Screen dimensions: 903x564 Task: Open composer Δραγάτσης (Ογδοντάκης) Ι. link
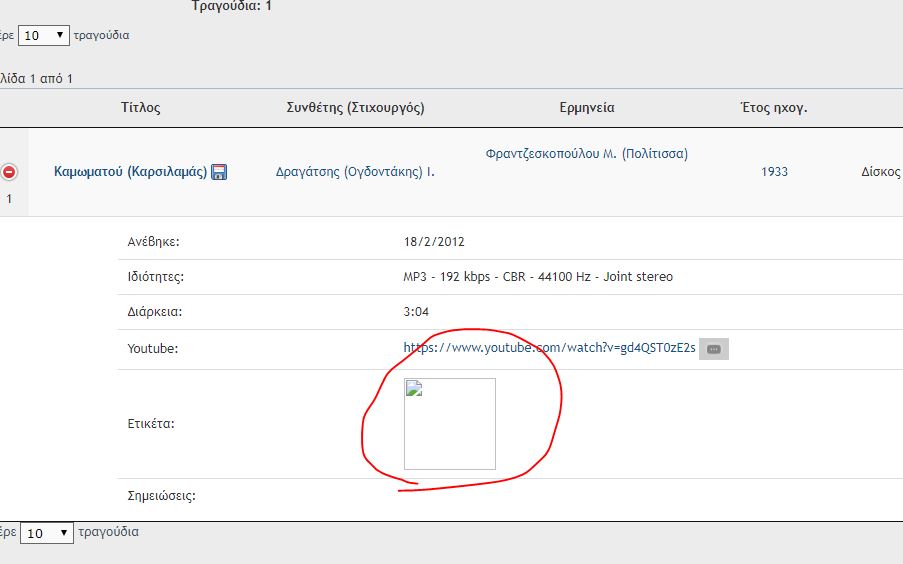(x=355, y=172)
